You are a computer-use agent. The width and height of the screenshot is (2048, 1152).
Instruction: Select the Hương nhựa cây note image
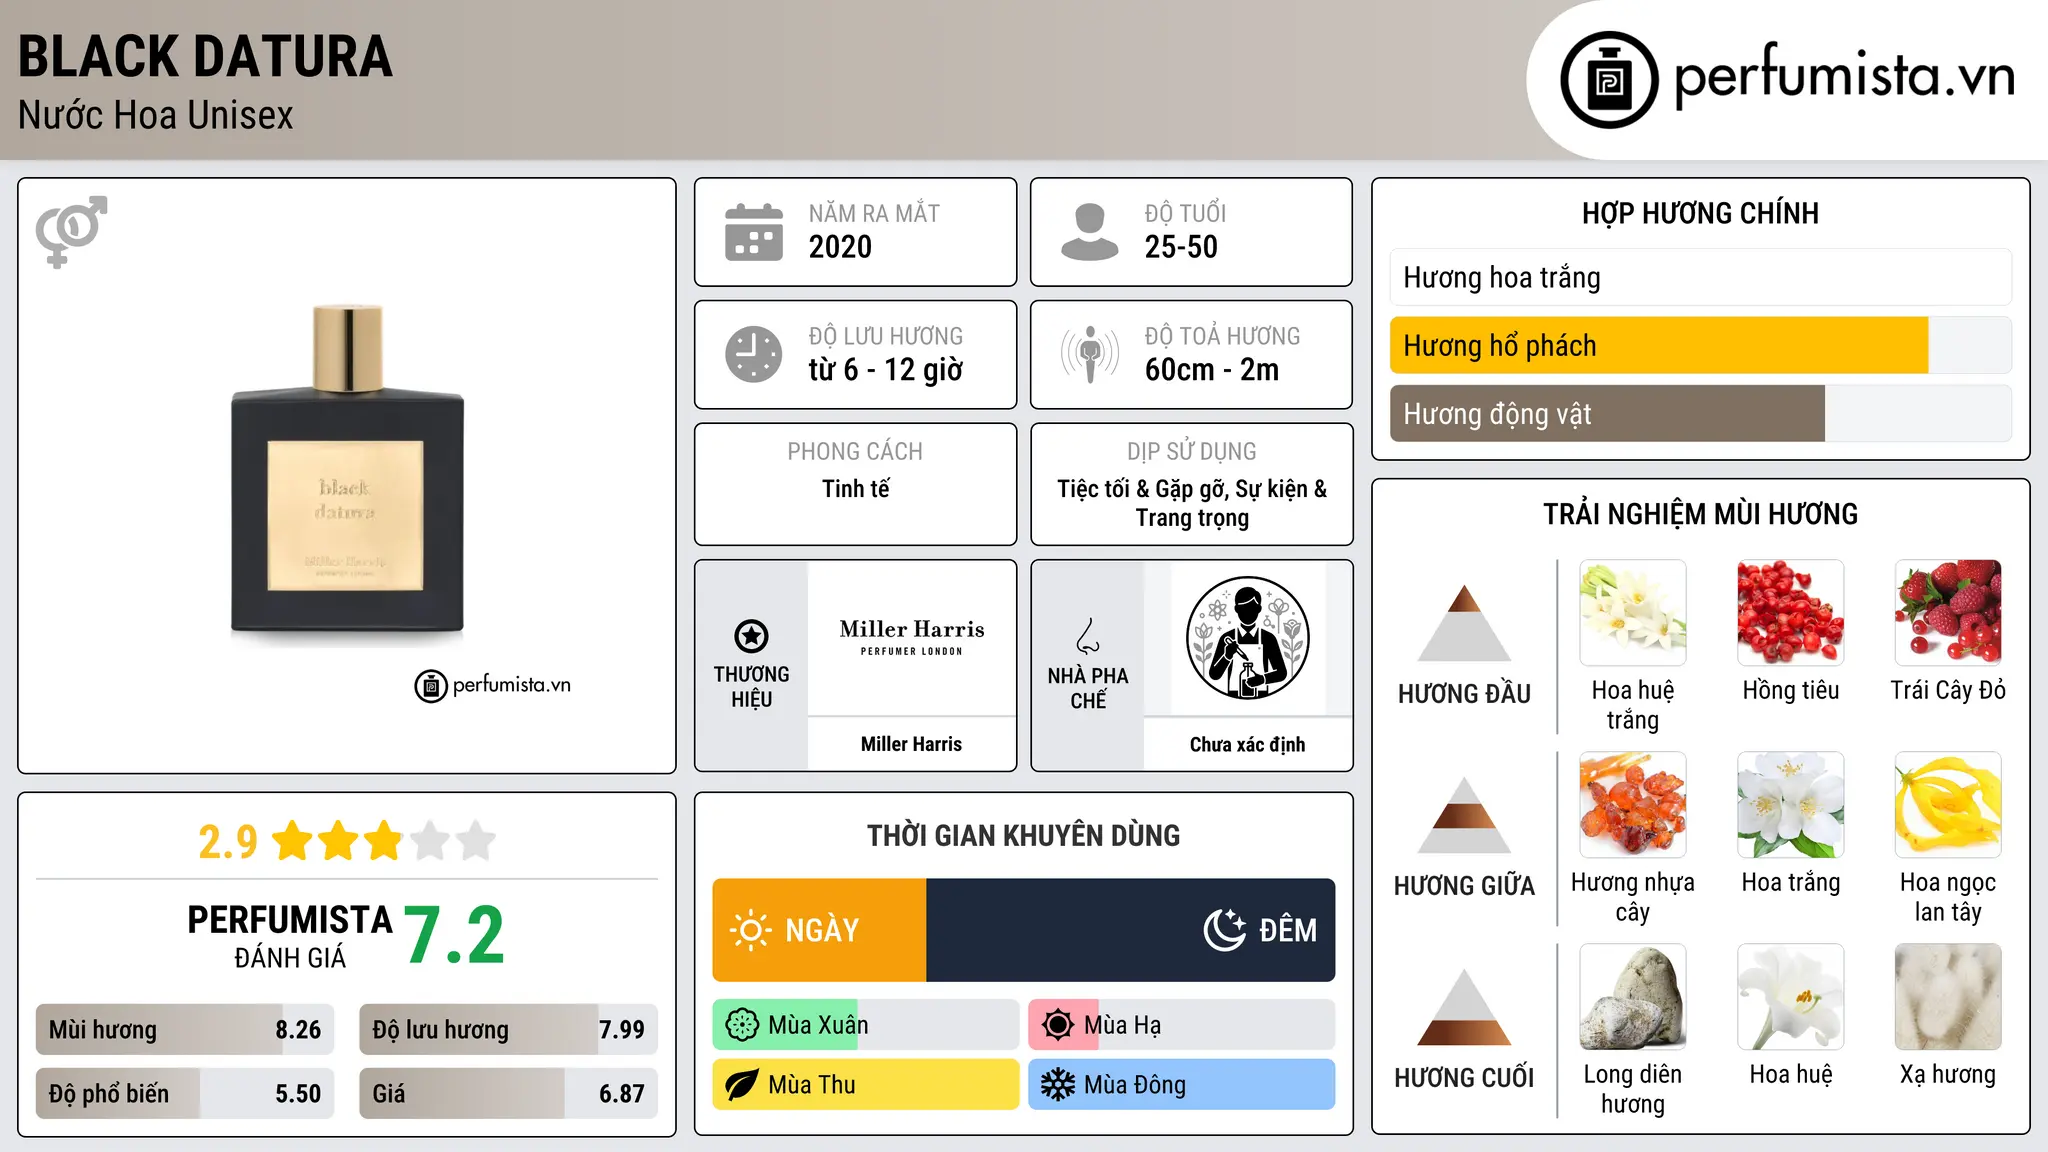click(x=1633, y=805)
